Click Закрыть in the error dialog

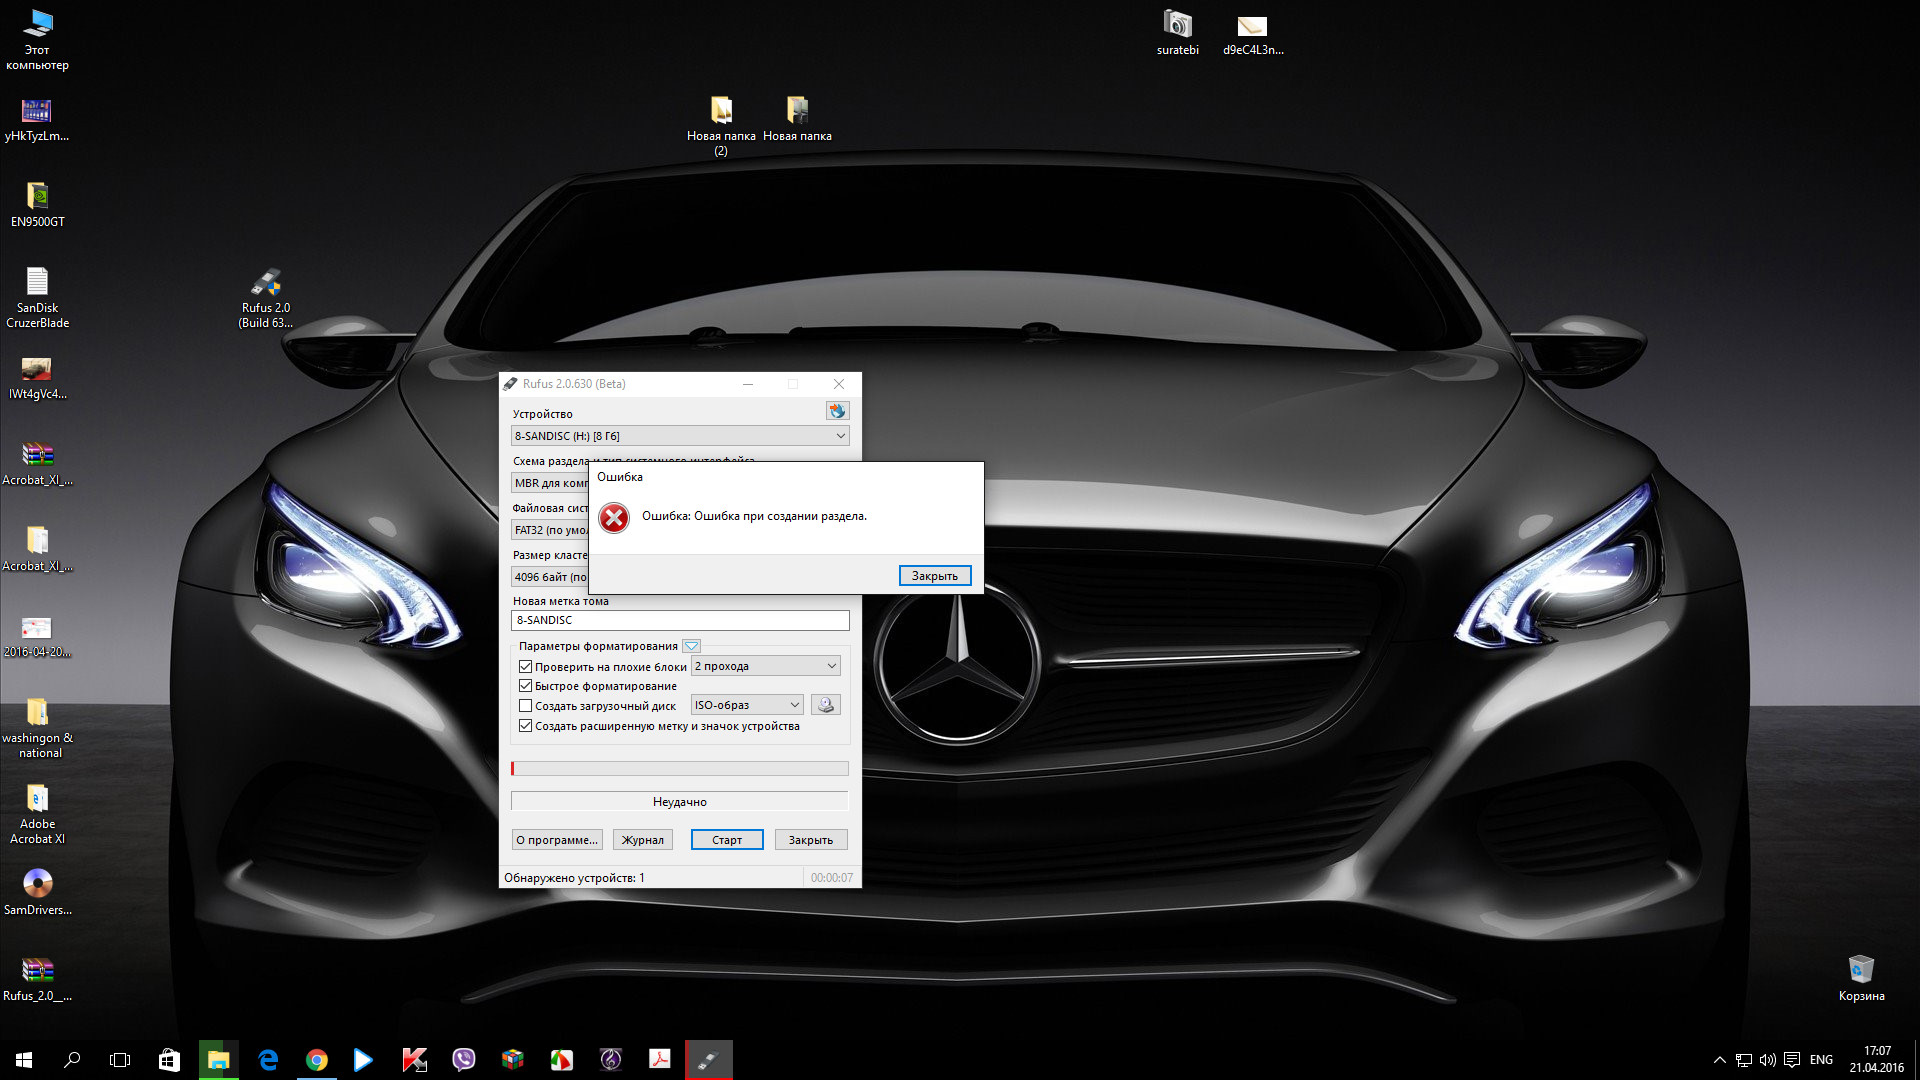pyautogui.click(x=934, y=576)
